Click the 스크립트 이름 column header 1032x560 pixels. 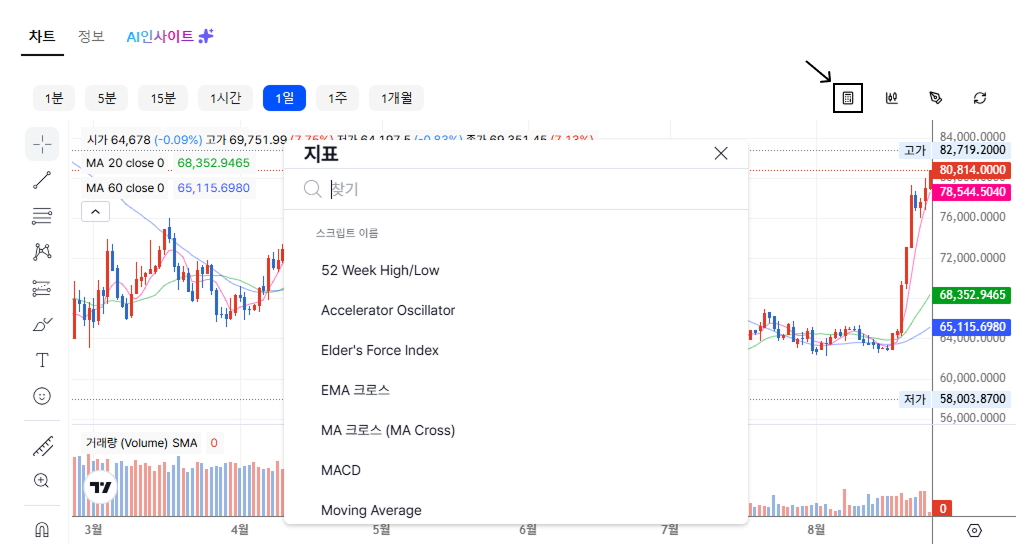coord(347,233)
